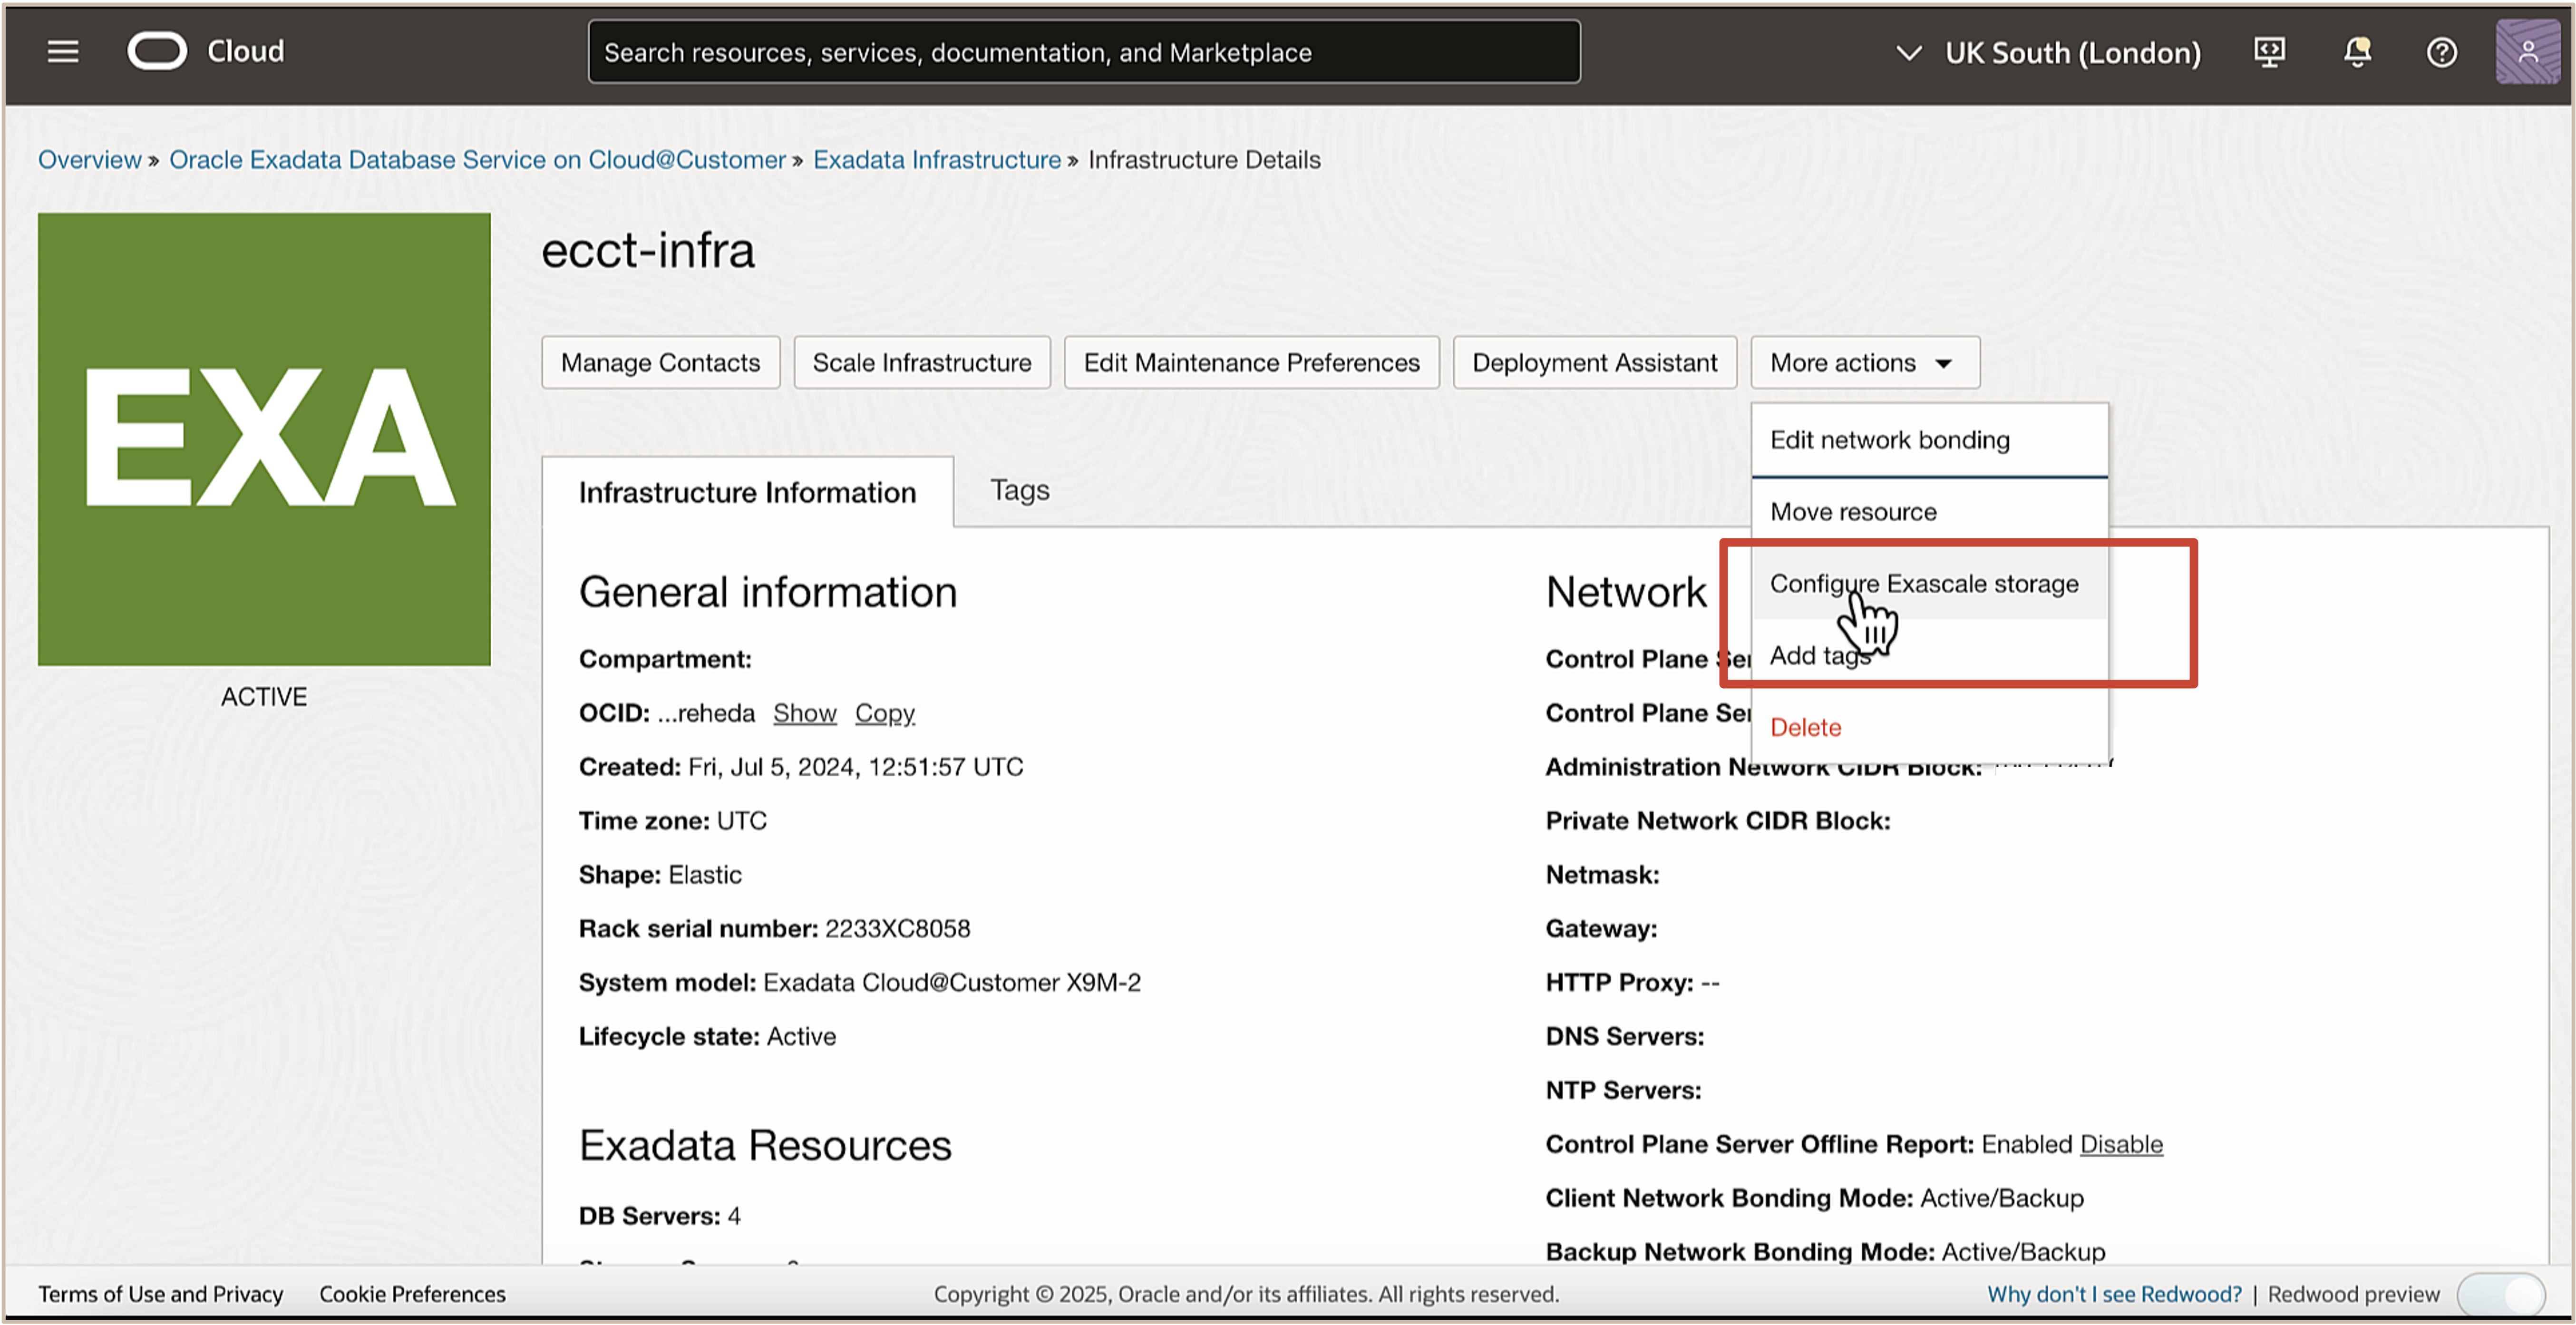This screenshot has height=1325, width=2576.
Task: Open Edit Maintenance Preferences
Action: (x=1251, y=362)
